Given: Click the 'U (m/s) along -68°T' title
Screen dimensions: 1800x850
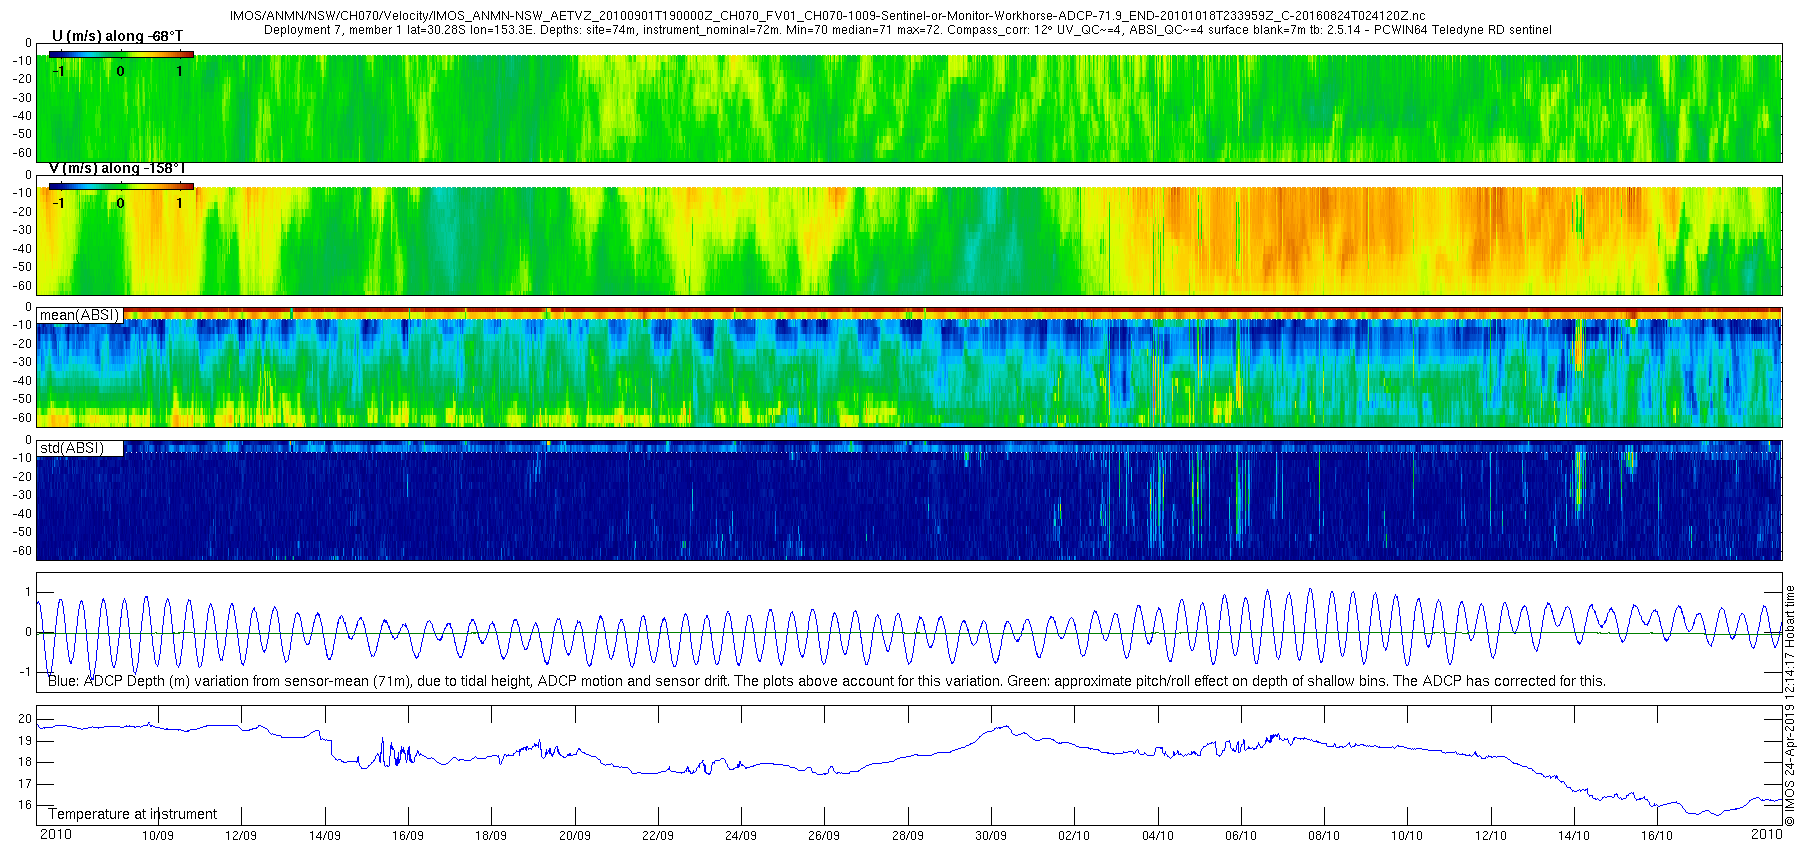Looking at the screenshot, I should (x=117, y=36).
